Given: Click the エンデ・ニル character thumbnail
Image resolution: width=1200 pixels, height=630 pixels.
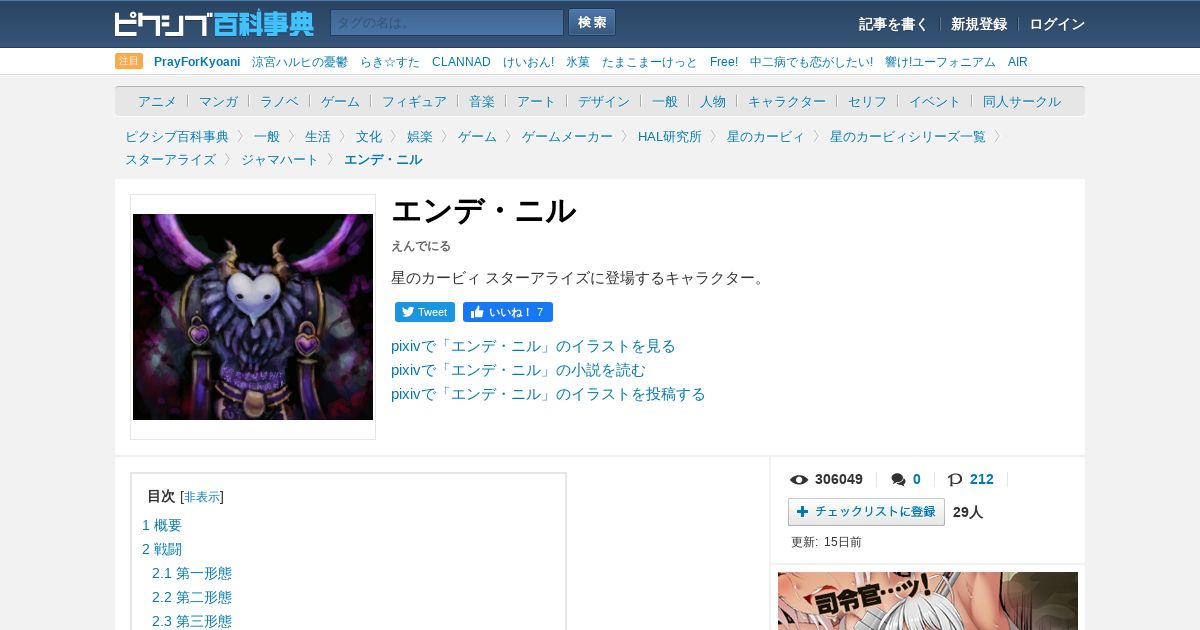Looking at the screenshot, I should click(x=253, y=317).
